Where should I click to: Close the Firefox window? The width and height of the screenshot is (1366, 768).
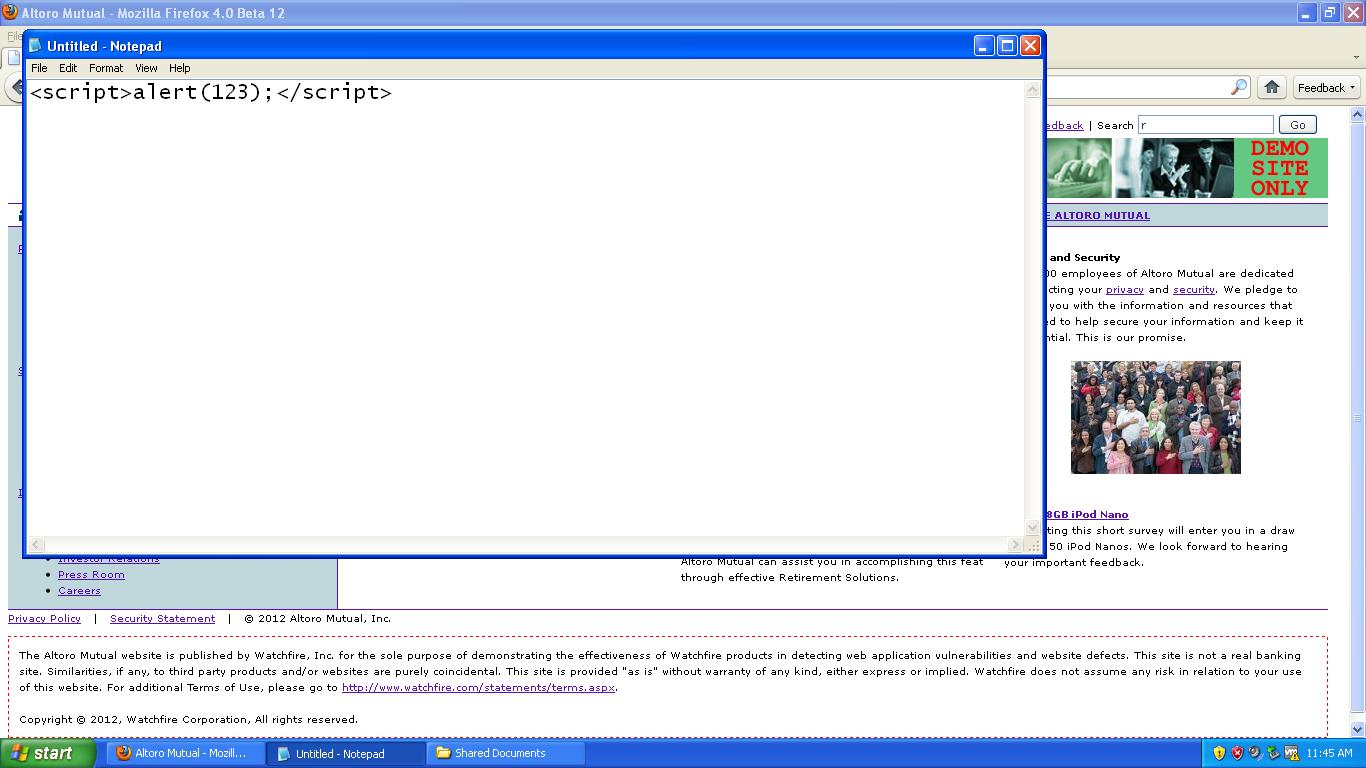pyautogui.click(x=1352, y=13)
